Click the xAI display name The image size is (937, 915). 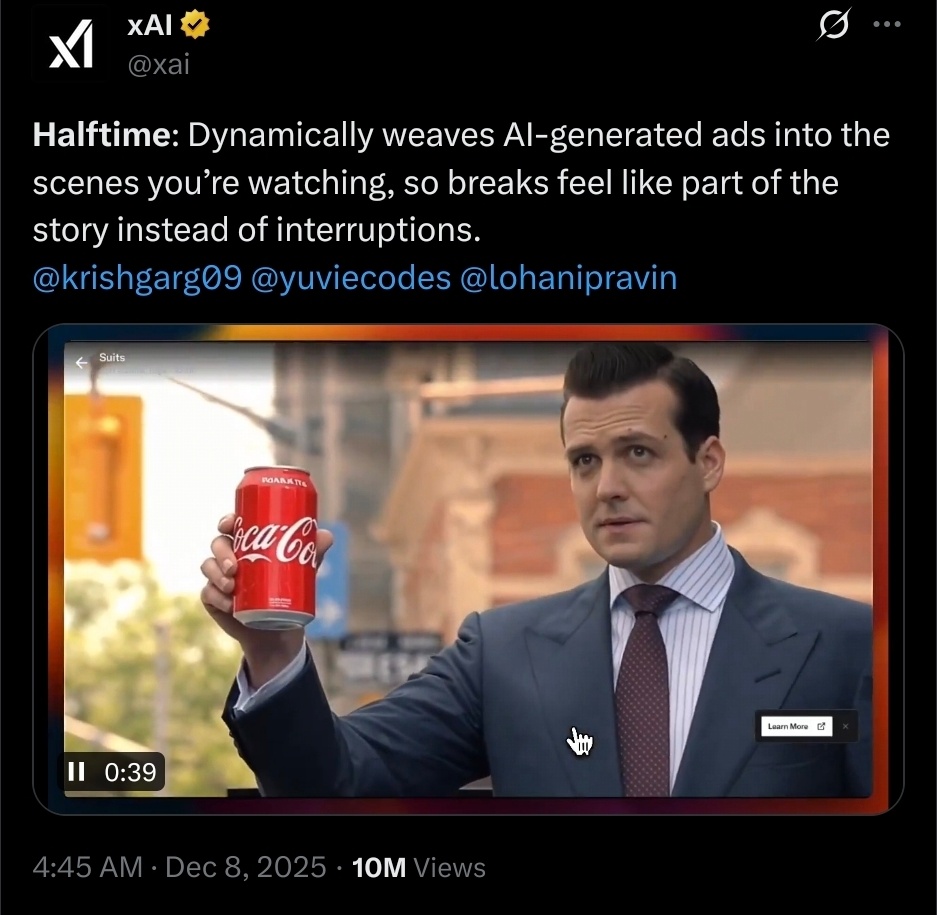(x=149, y=26)
